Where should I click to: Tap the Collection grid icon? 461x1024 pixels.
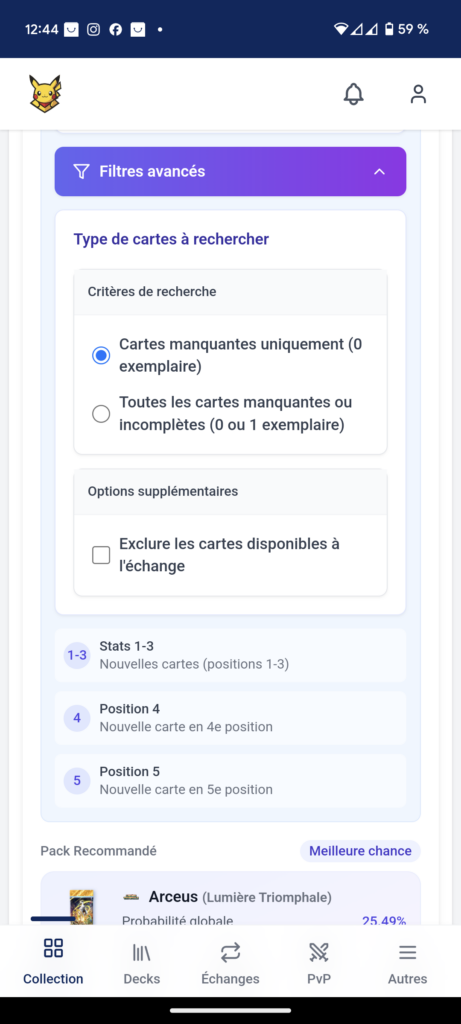pos(53,948)
